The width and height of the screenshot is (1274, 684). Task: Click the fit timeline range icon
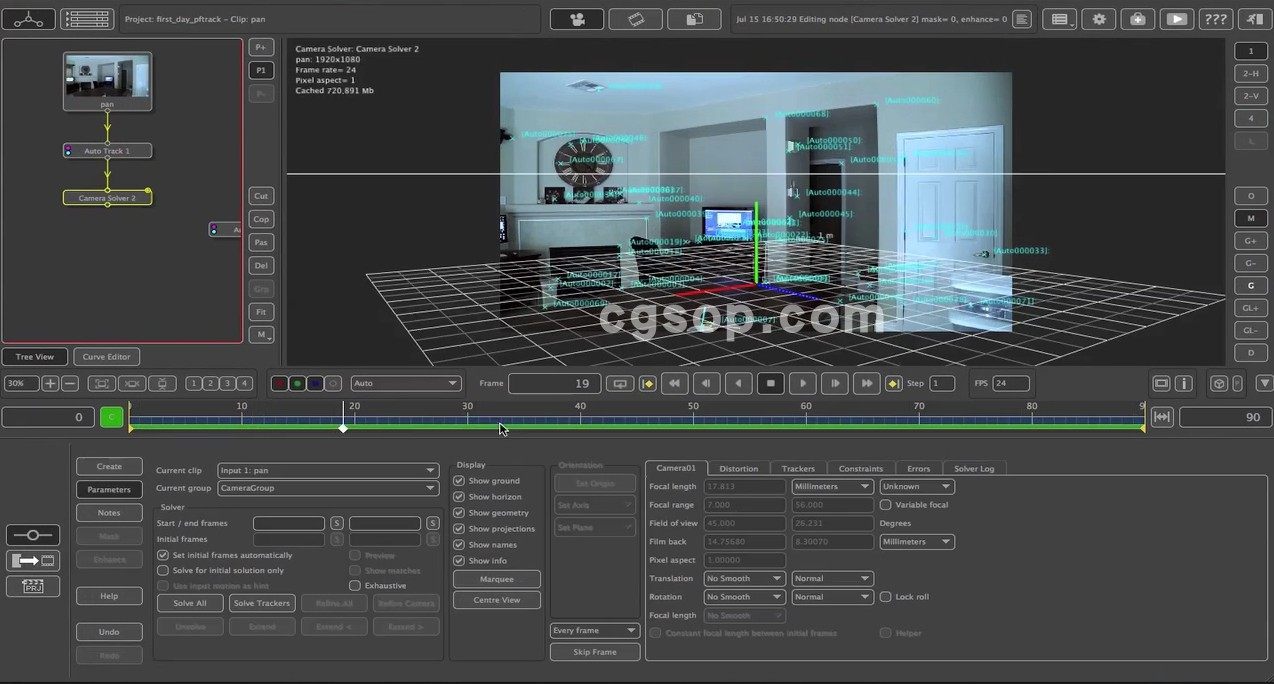point(1162,417)
